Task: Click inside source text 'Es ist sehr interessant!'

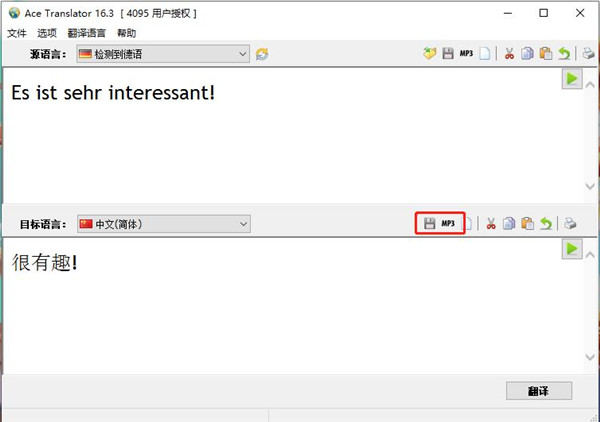Action: point(113,93)
